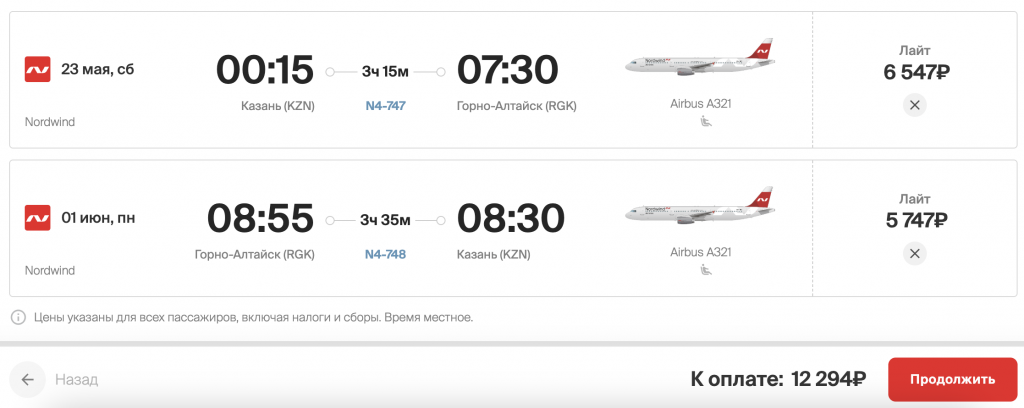The image size is (1024, 408).
Task: Click the seat icon under second Airbus A321
Action: point(706,270)
